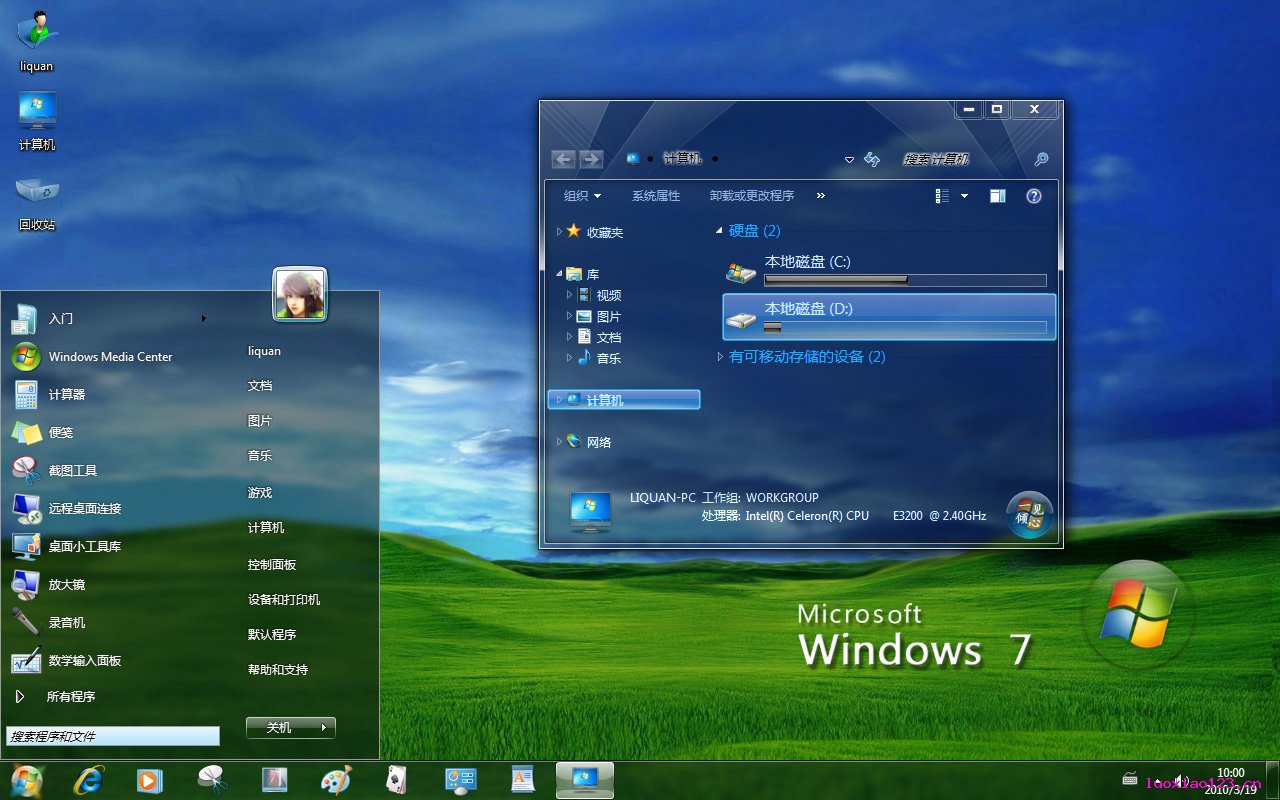Collapse the 硬盘 (2) group

719,231
